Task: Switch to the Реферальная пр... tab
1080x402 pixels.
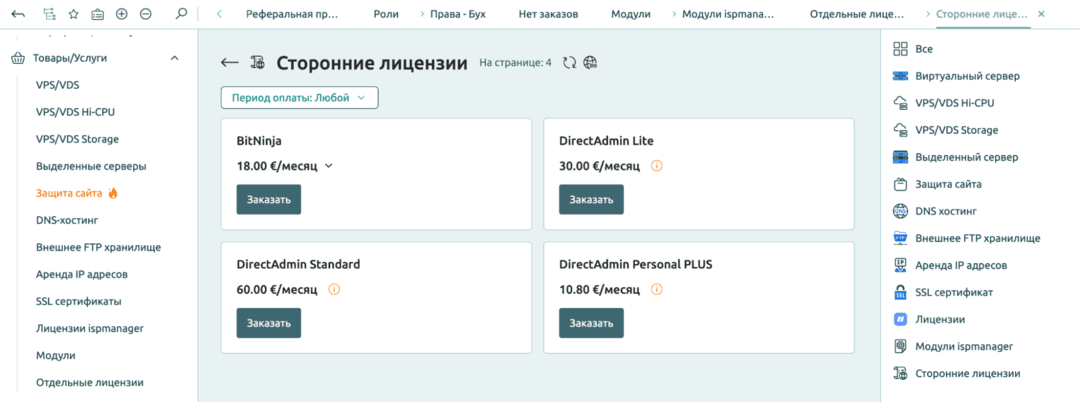Action: [x=293, y=14]
